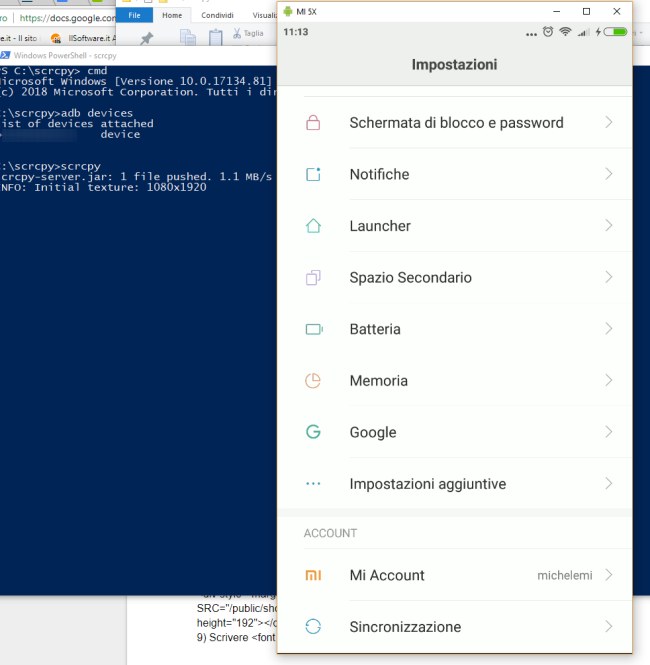The image size is (650, 665).
Task: Expand the Spazio Secondario row chevron
Action: [x=608, y=277]
